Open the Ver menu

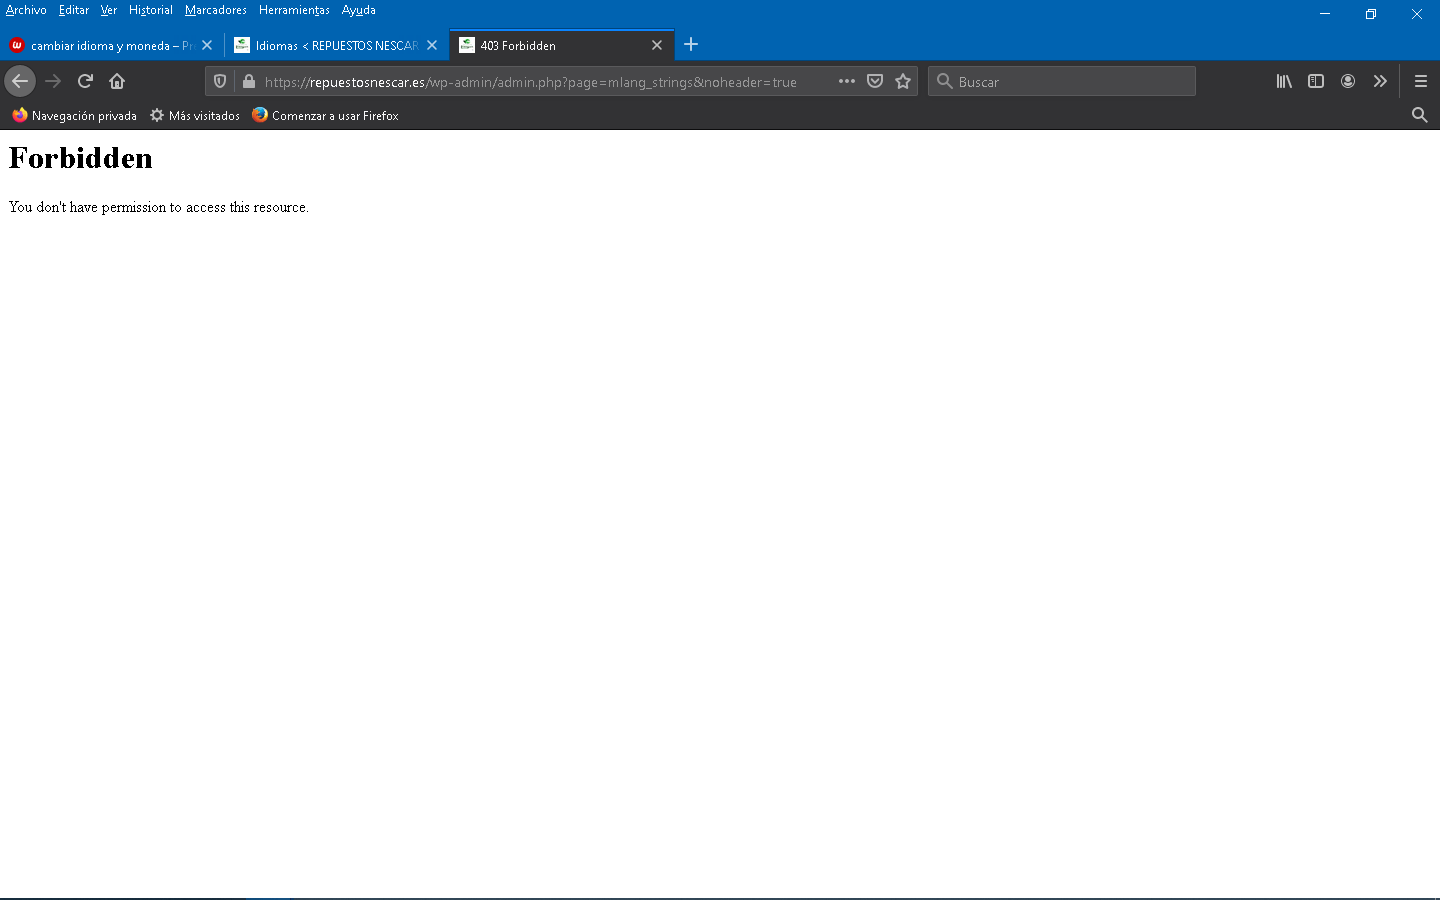[x=109, y=10]
